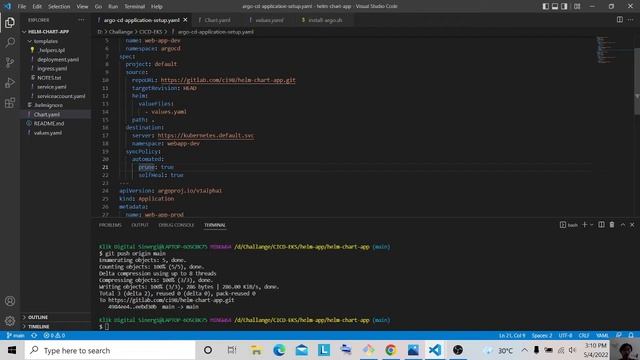Open terminal launch profile dropdown arrow
Image resolution: width=640 pixels, height=360 pixels.
click(591, 225)
